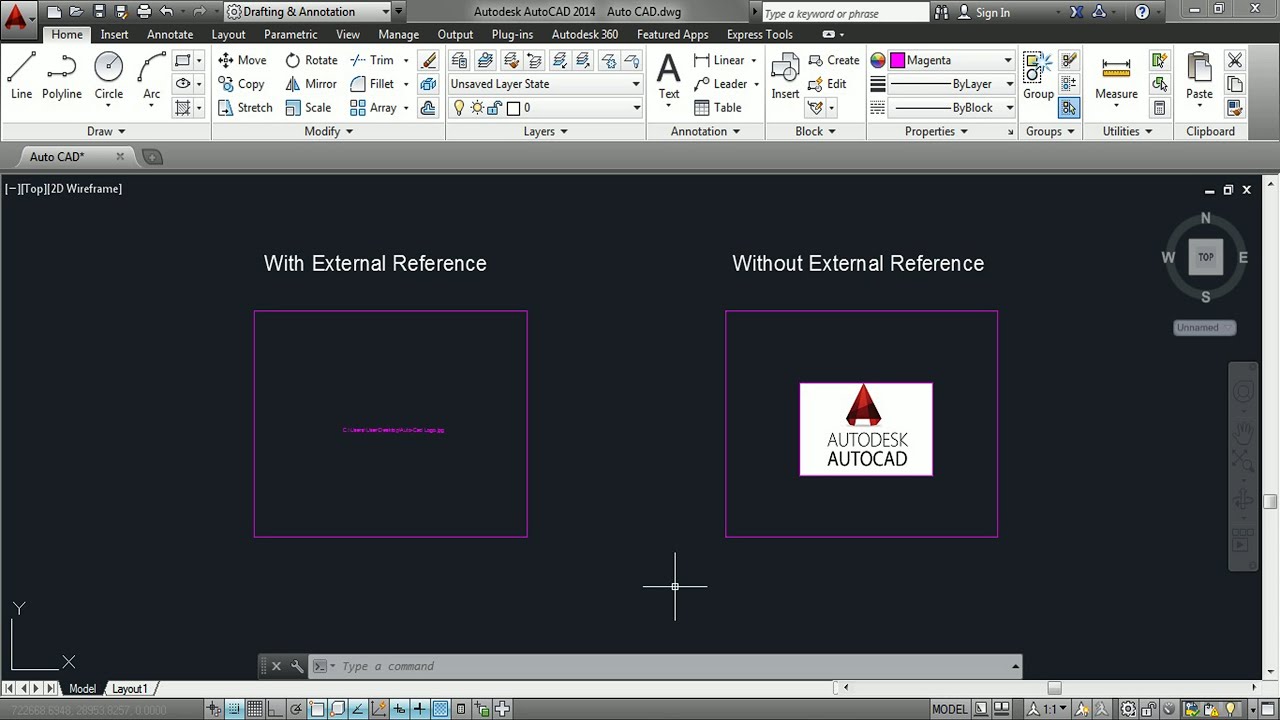This screenshot has height=720, width=1280.
Task: Pick the Arc tool
Action: tap(151, 77)
